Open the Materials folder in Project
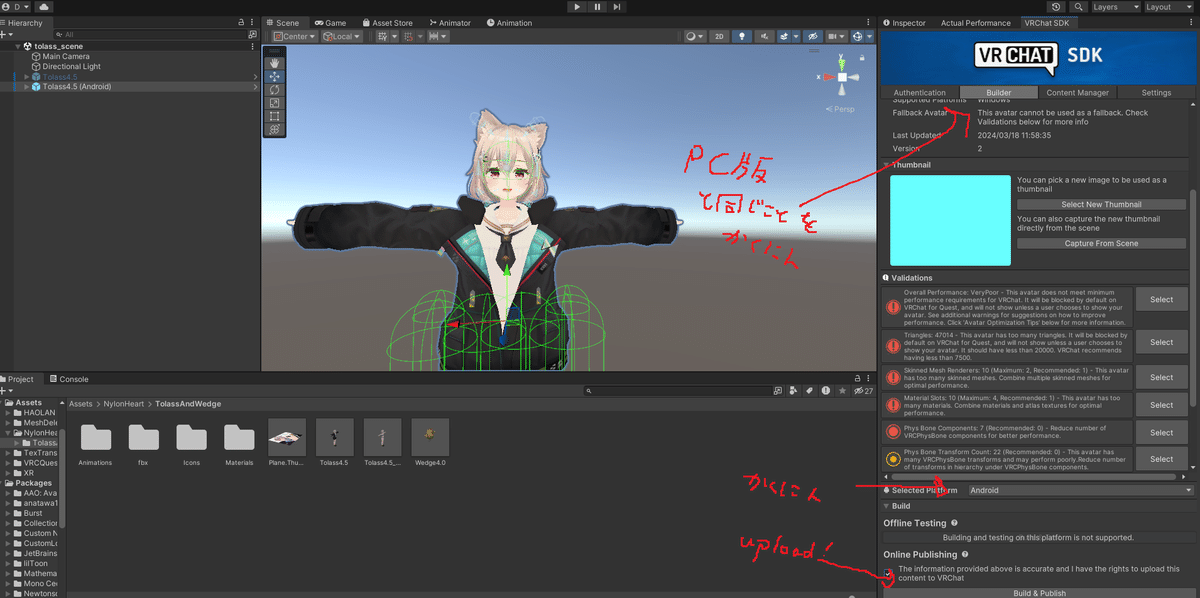Image resolution: width=1200 pixels, height=598 pixels. pos(239,444)
